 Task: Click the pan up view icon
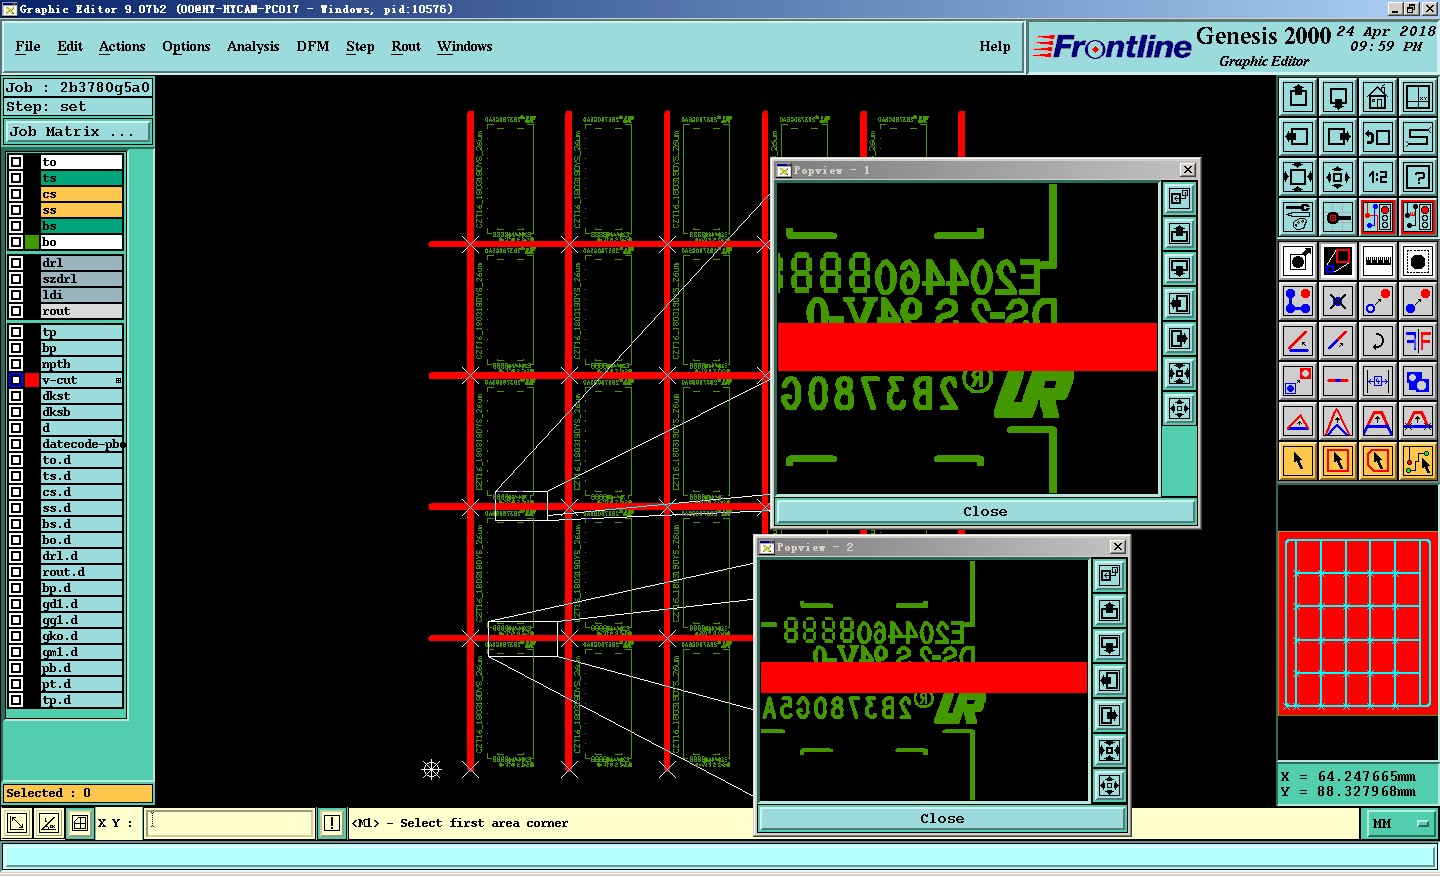1298,97
